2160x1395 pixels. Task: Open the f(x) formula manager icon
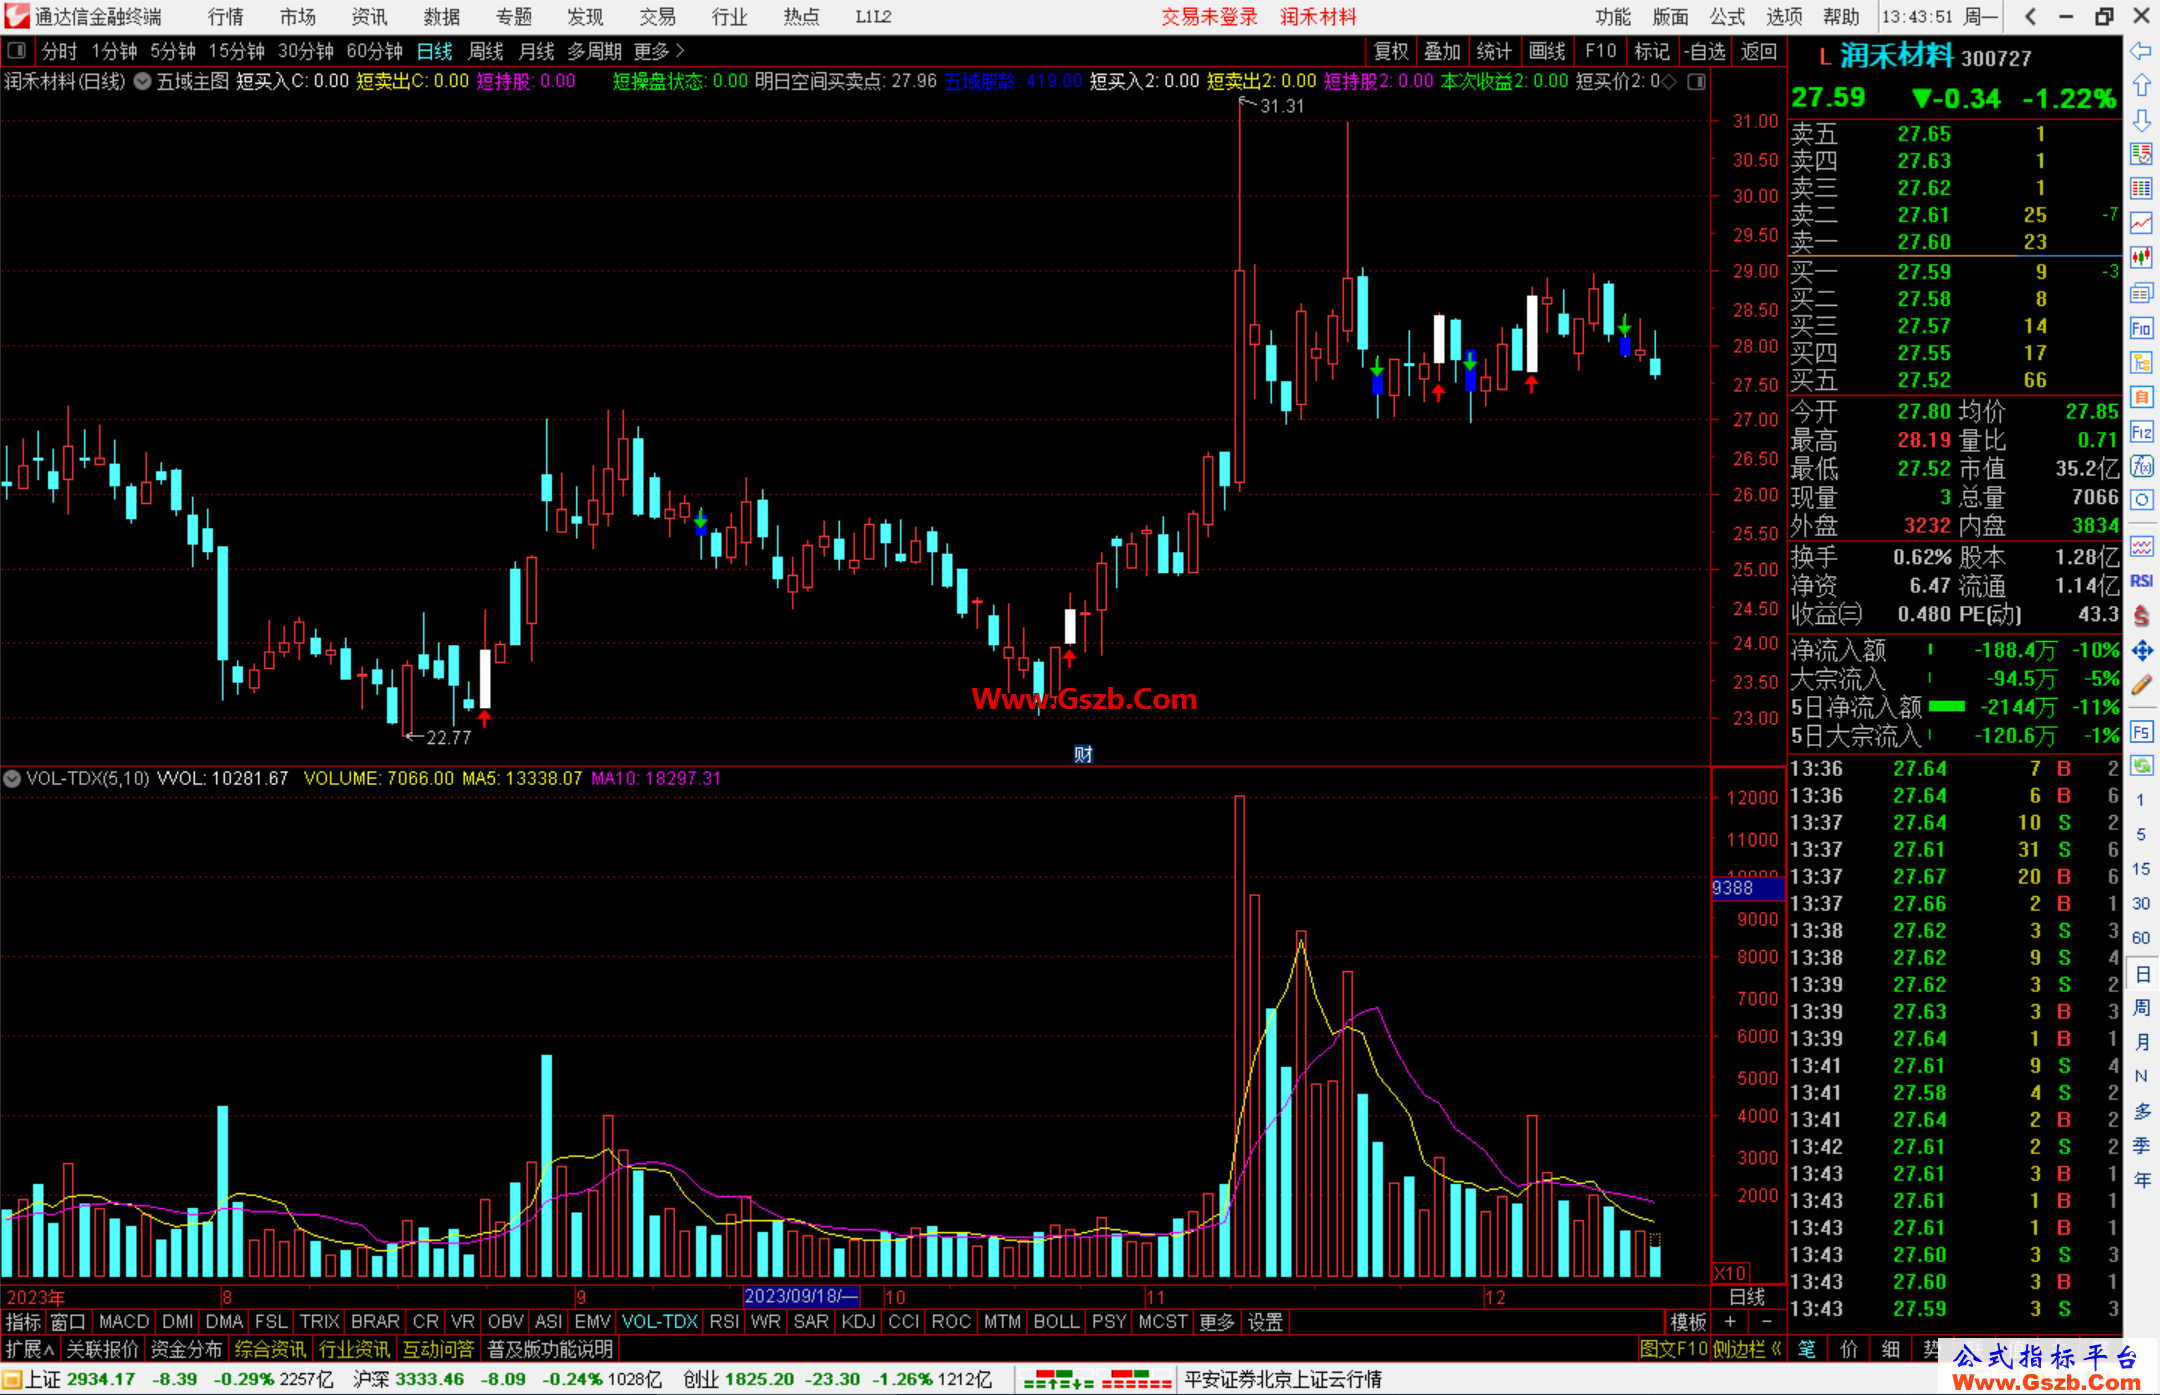[x=2141, y=466]
